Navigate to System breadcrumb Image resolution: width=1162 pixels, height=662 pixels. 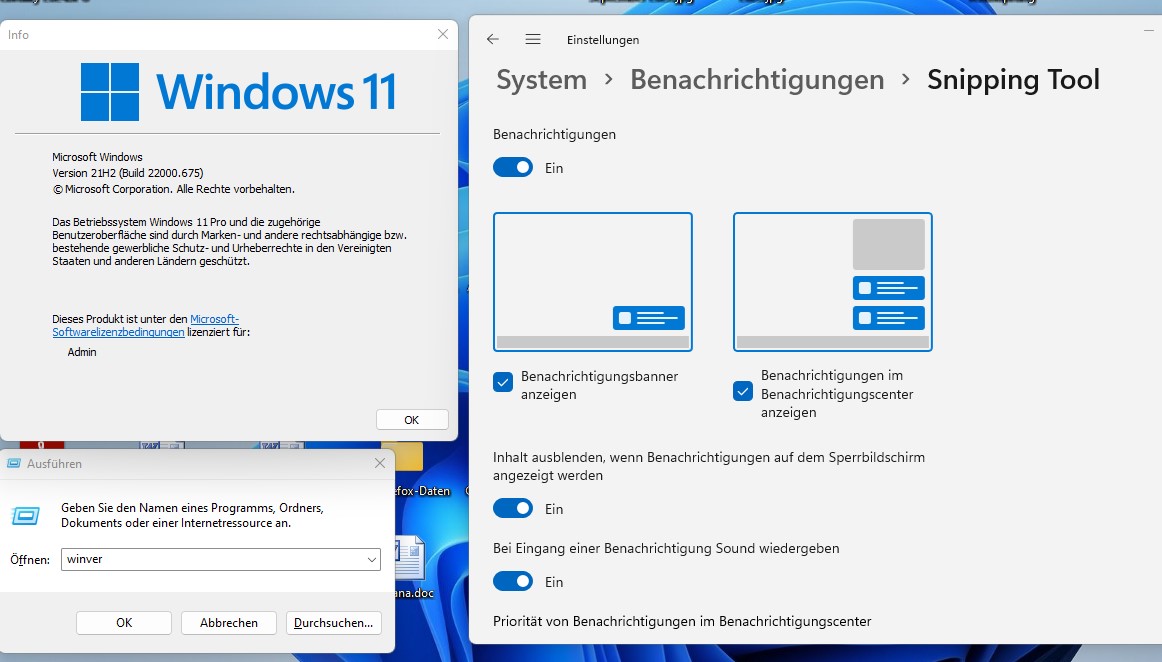(541, 79)
